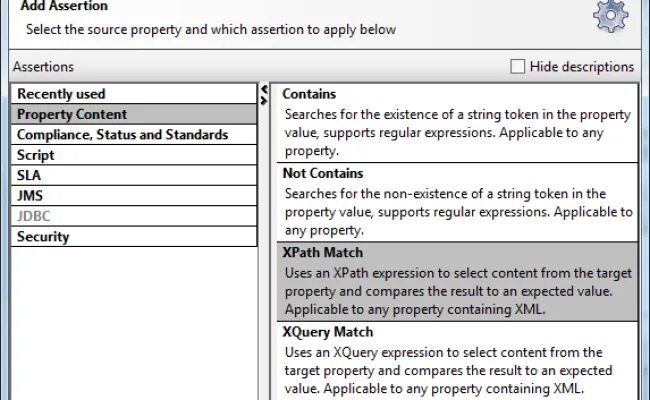Click the right-pointing splitter arrow

[x=264, y=99]
